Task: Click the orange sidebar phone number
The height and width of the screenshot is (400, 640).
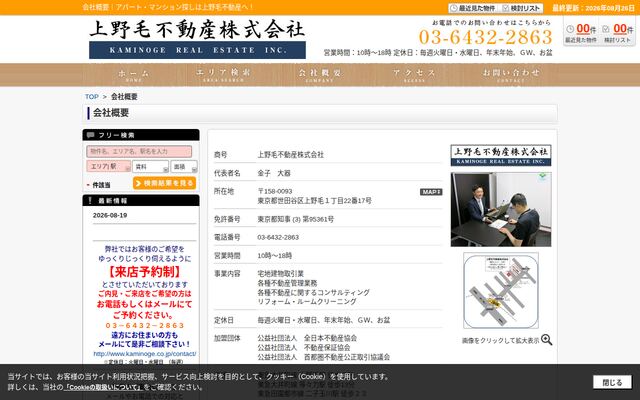Action: [x=145, y=325]
